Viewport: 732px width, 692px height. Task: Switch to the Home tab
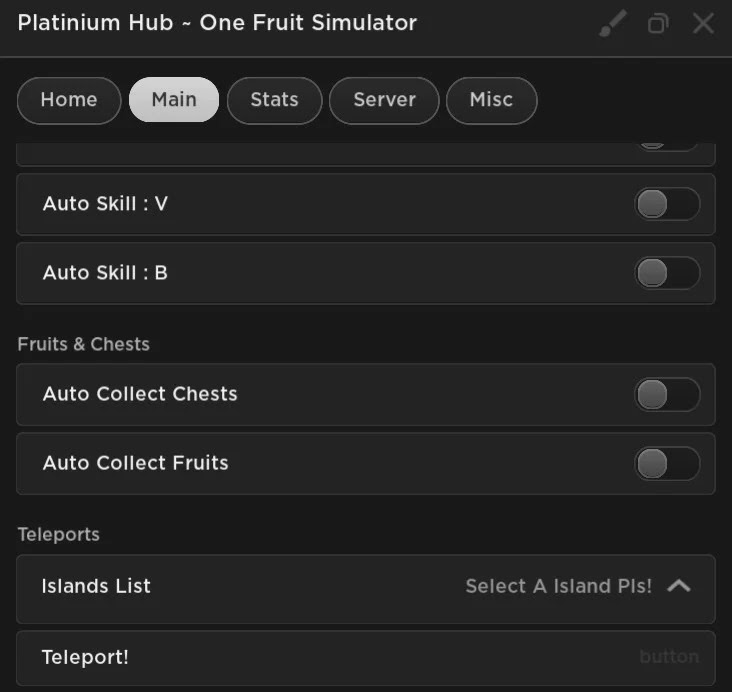(69, 100)
